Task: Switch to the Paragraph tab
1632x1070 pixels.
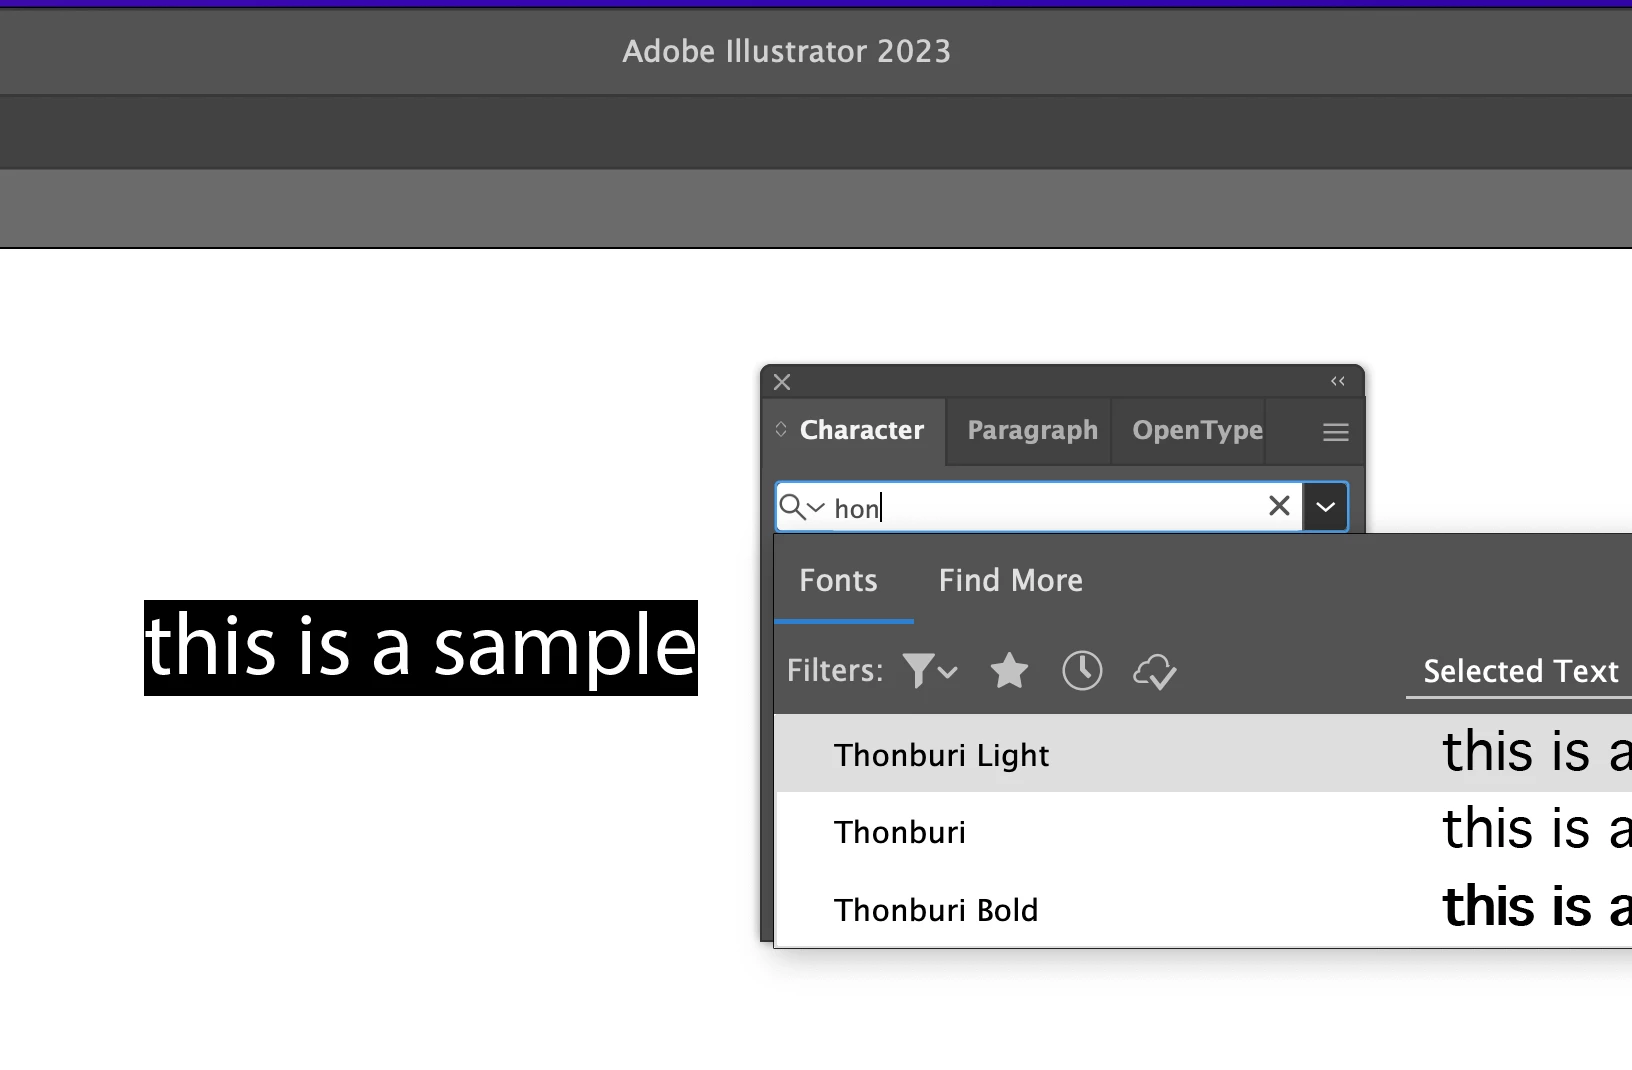Action: tap(1032, 430)
